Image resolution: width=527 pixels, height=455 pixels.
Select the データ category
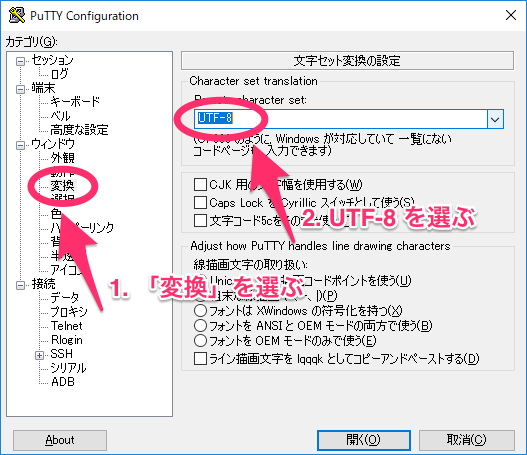65,298
